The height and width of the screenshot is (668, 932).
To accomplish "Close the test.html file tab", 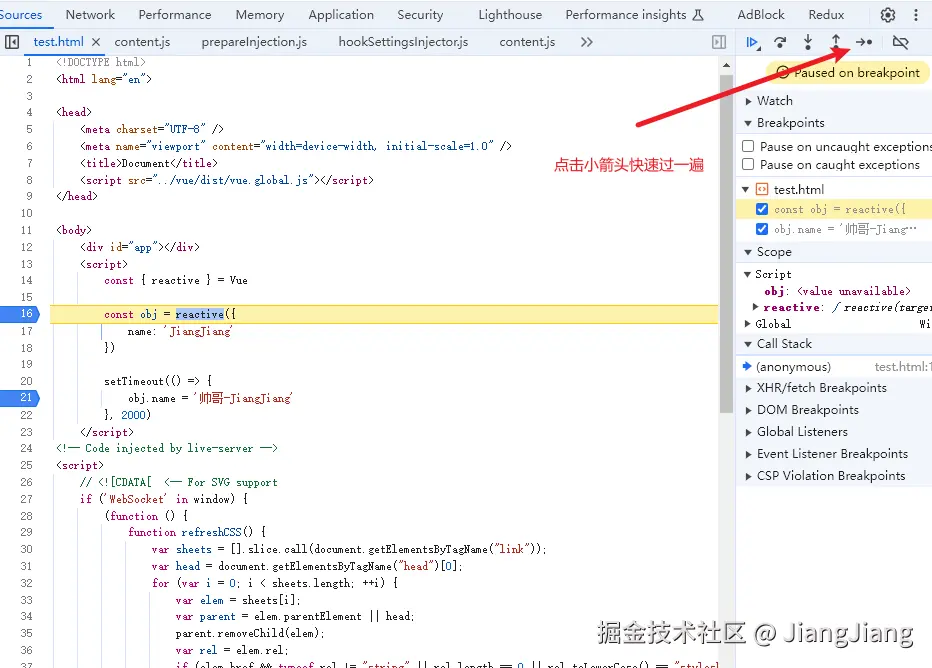I will coord(96,42).
